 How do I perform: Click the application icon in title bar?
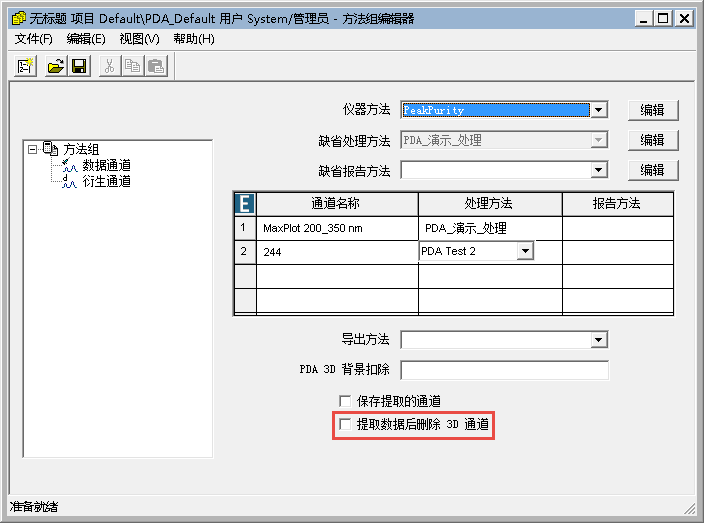click(19, 18)
